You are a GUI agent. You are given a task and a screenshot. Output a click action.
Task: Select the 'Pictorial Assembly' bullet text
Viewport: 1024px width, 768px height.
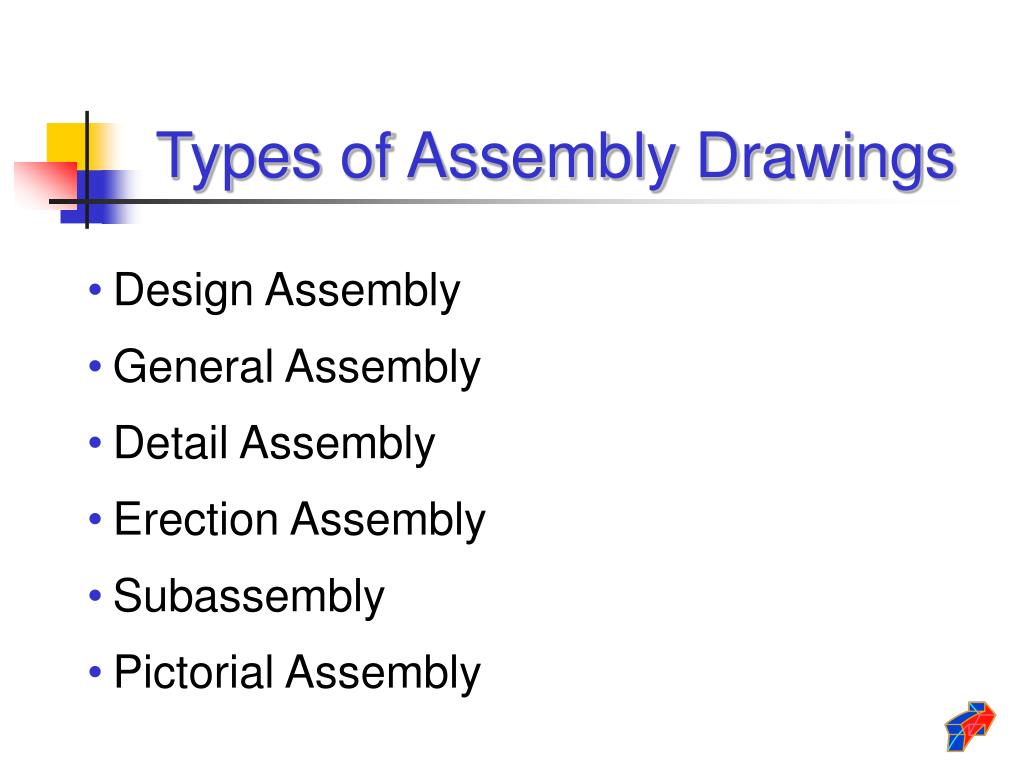pos(297,673)
